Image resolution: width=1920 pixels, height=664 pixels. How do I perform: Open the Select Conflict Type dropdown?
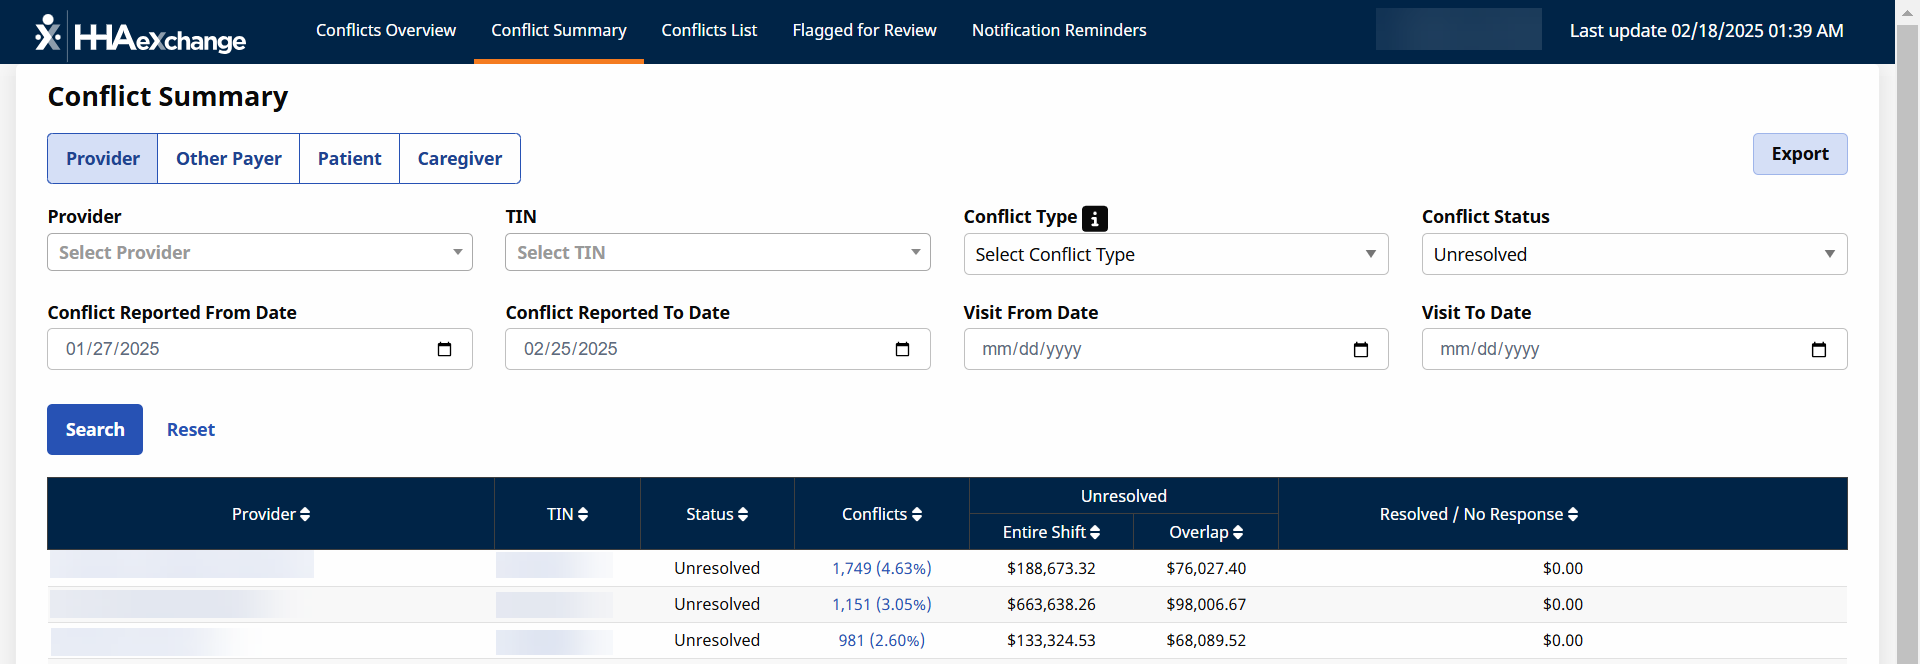coord(1175,255)
